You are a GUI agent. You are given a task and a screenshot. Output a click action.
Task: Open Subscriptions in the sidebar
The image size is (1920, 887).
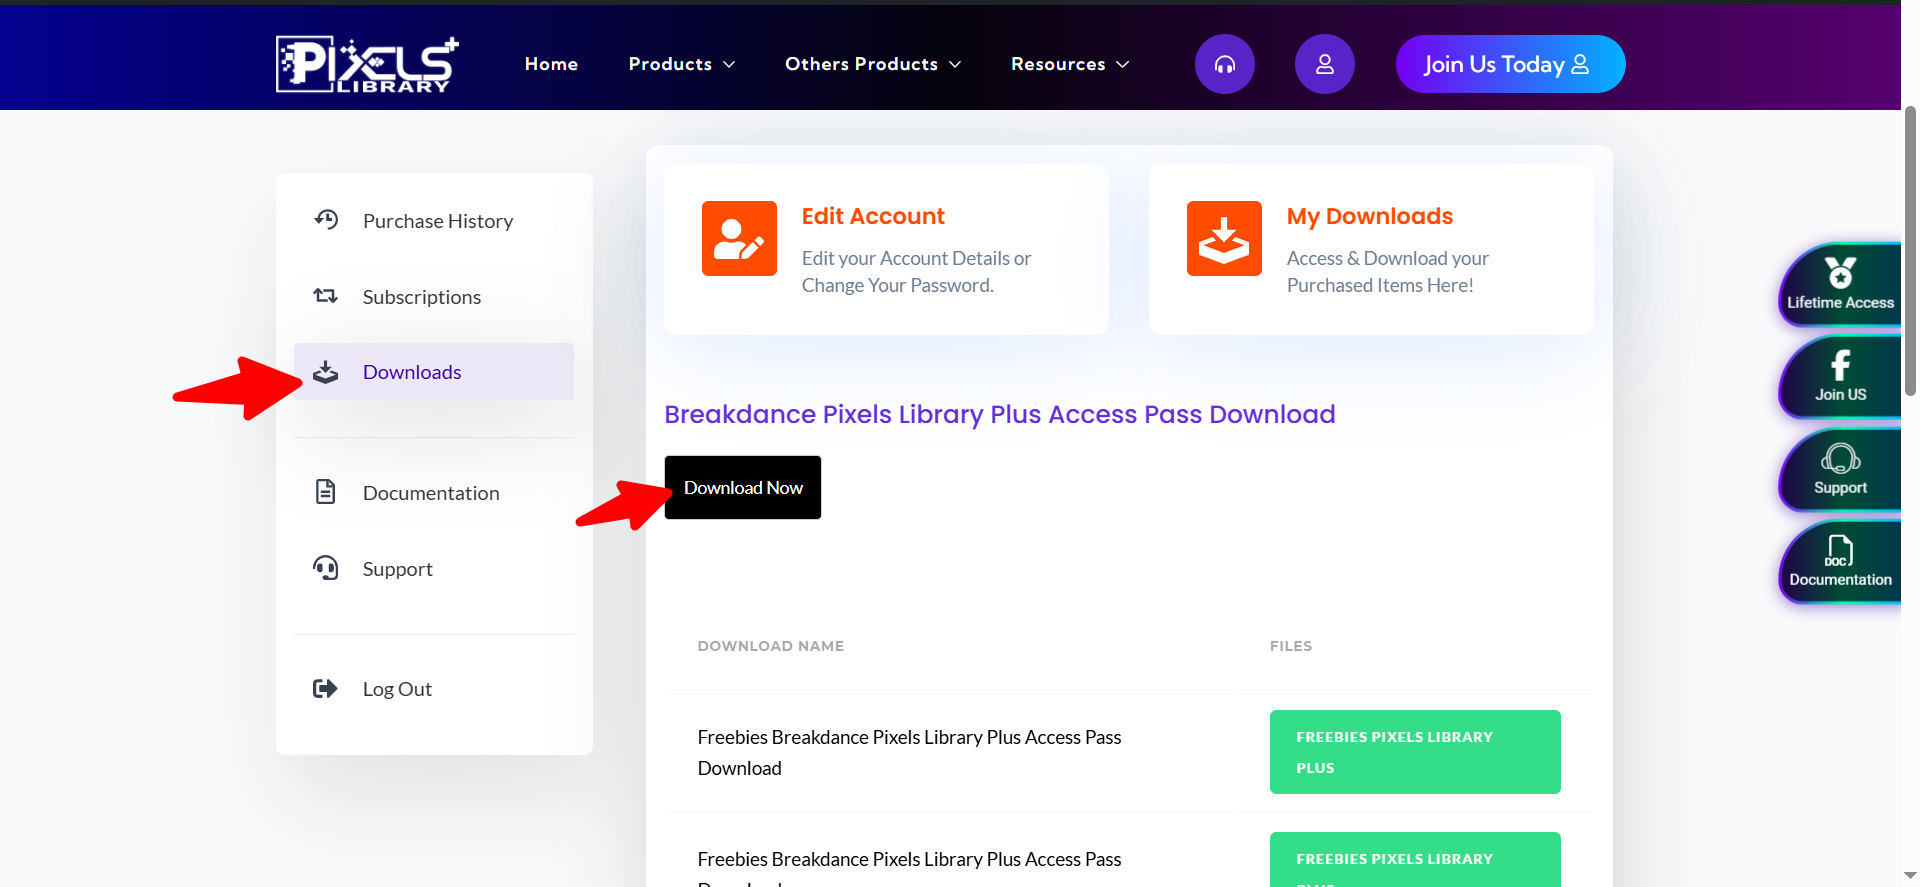click(421, 297)
